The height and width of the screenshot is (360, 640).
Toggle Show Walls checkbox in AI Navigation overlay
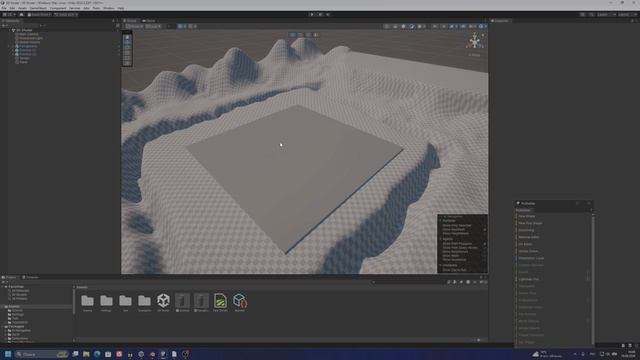click(x=484, y=256)
